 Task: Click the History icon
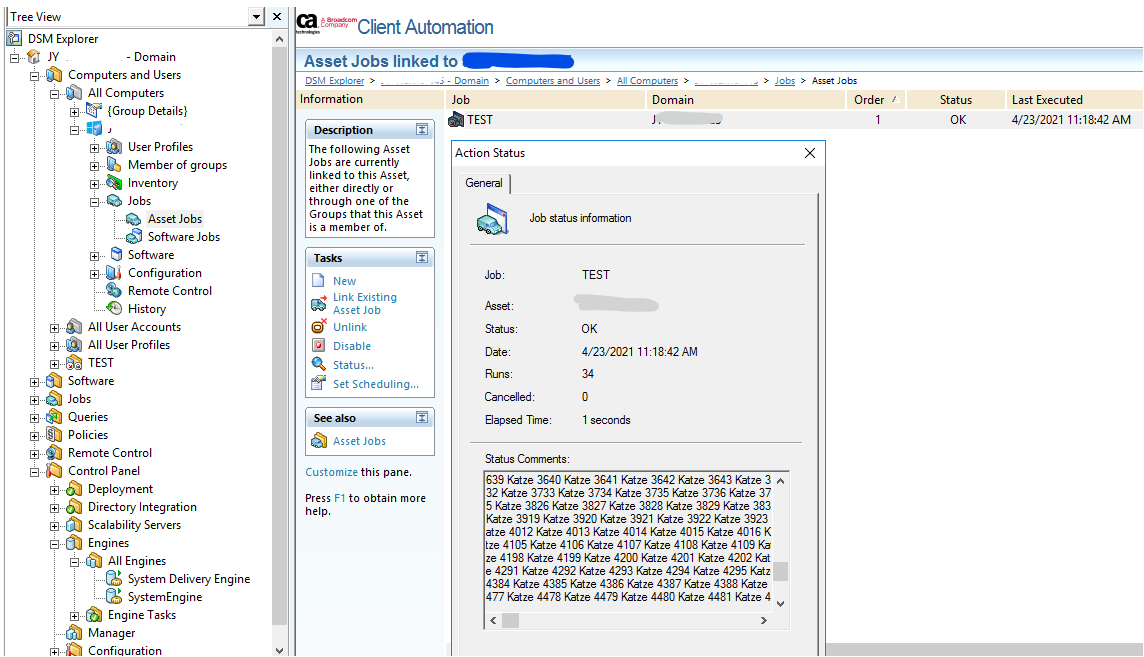[x=114, y=308]
